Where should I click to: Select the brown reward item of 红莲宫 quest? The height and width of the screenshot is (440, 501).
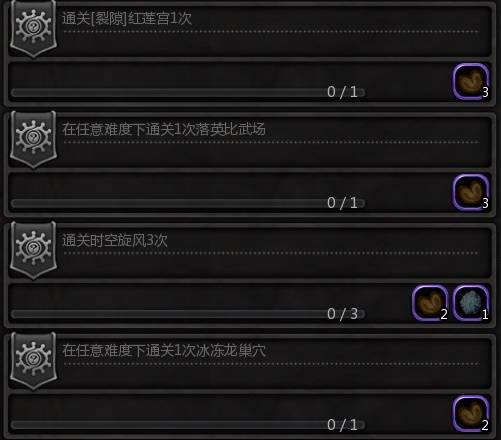click(471, 82)
